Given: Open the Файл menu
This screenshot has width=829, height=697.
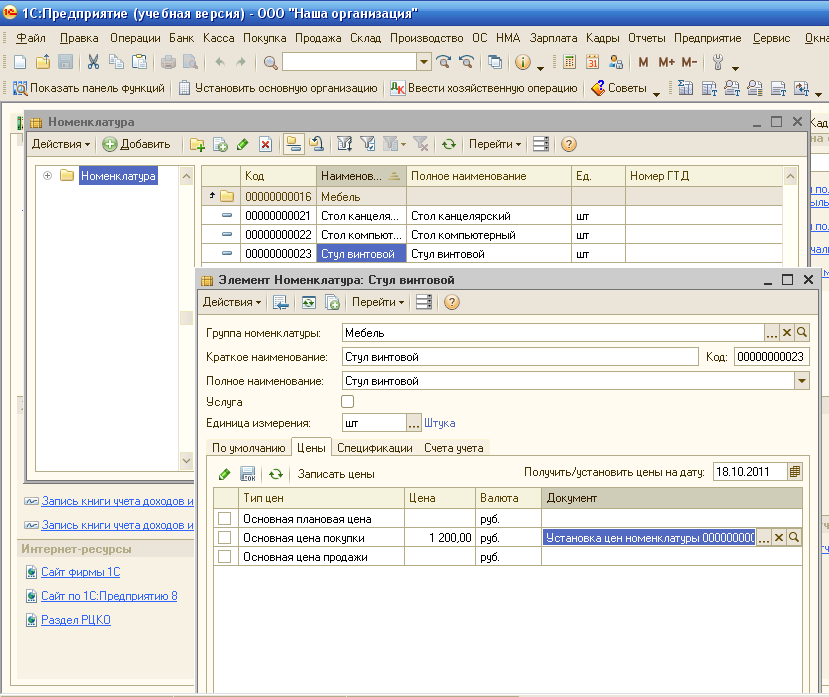Looking at the screenshot, I should [x=31, y=38].
